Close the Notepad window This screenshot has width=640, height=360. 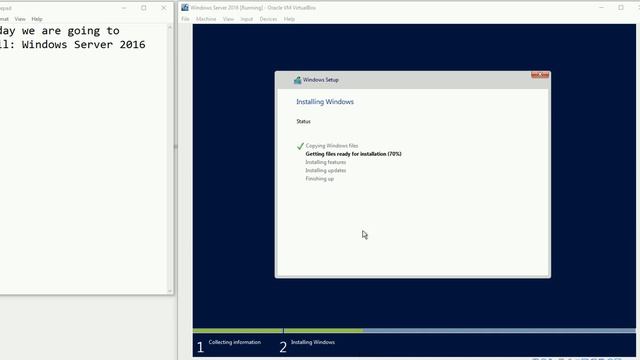click(164, 8)
